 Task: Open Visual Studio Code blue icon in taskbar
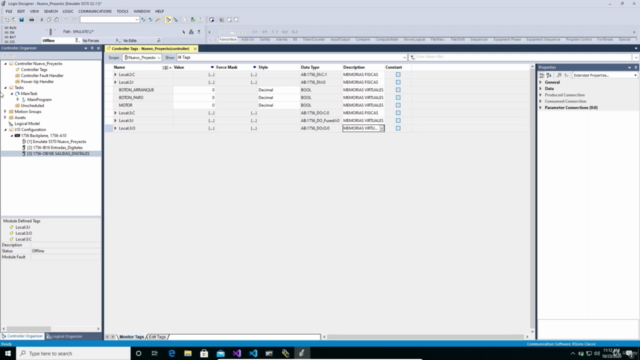pos(253,353)
